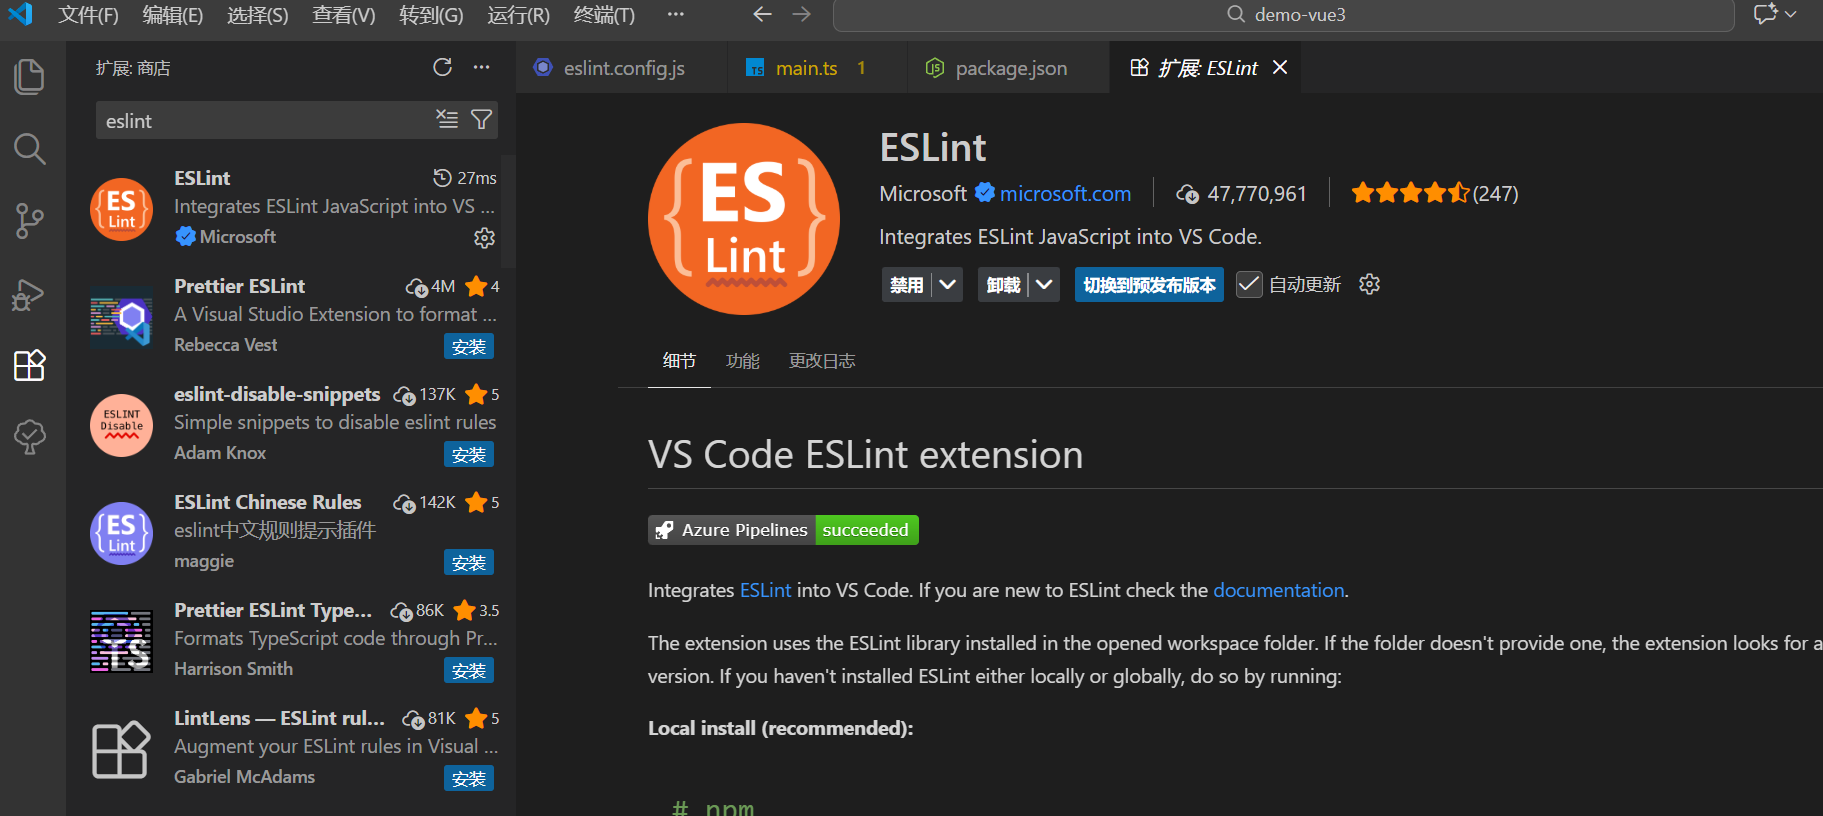Open the 查看(V) menu
This screenshot has width=1823, height=816.
point(343,14)
